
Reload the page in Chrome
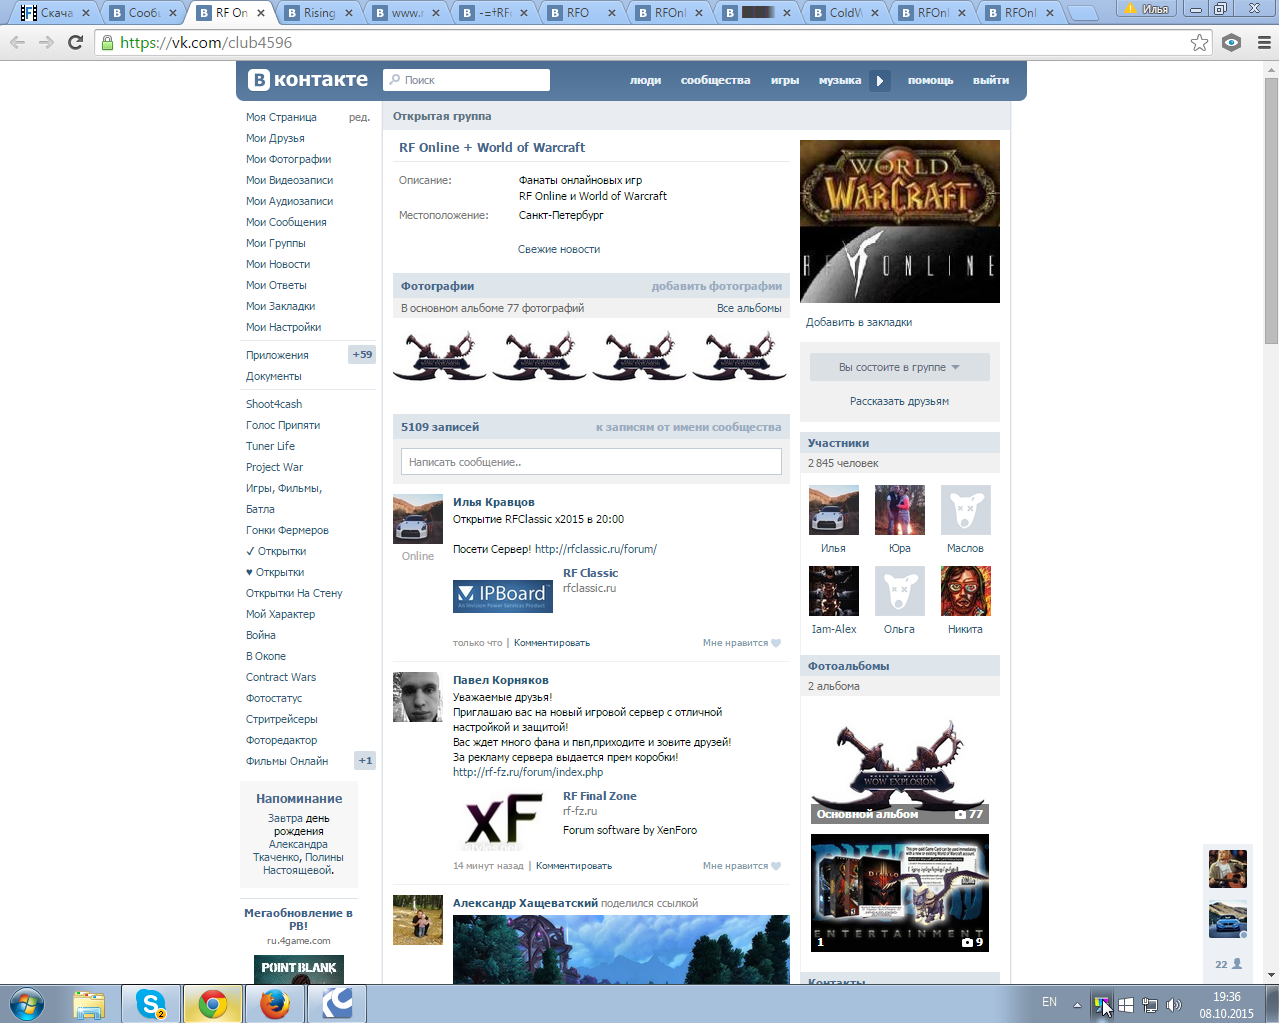tap(75, 43)
